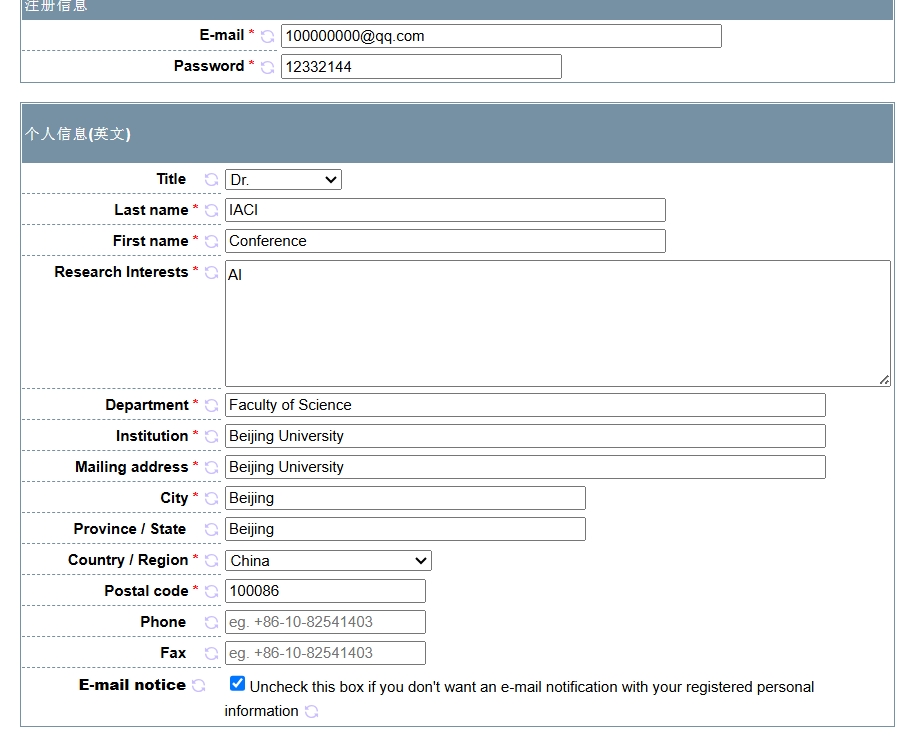Click the refresh icon beside E-mail notice label

pyautogui.click(x=199, y=685)
